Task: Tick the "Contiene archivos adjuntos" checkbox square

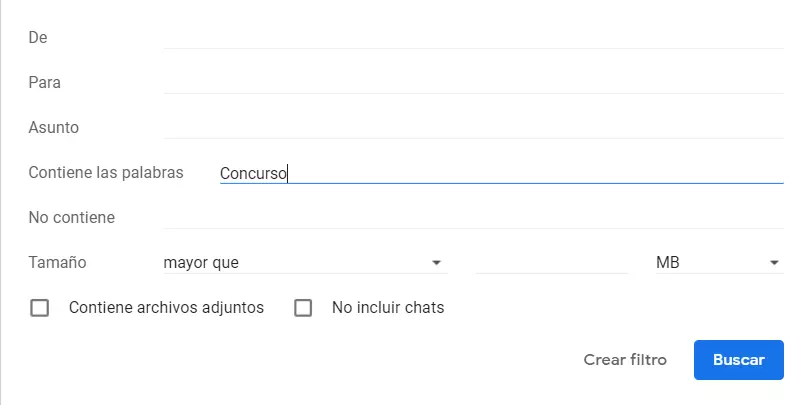Action: pos(40,308)
